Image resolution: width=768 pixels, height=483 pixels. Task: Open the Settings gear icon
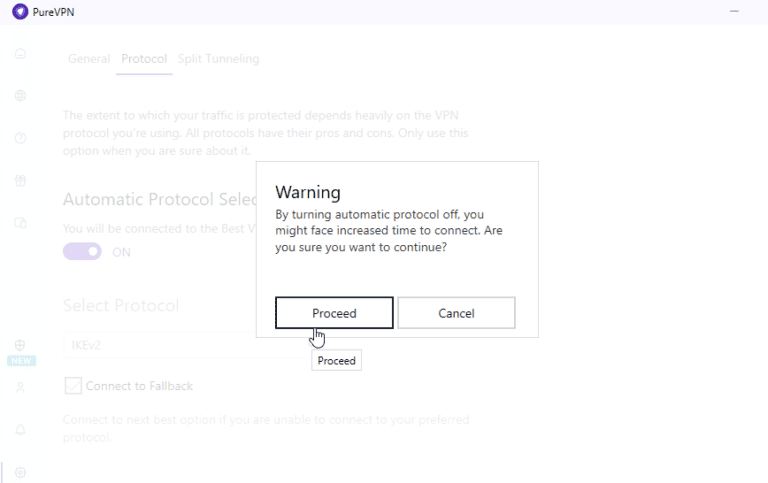(20, 472)
